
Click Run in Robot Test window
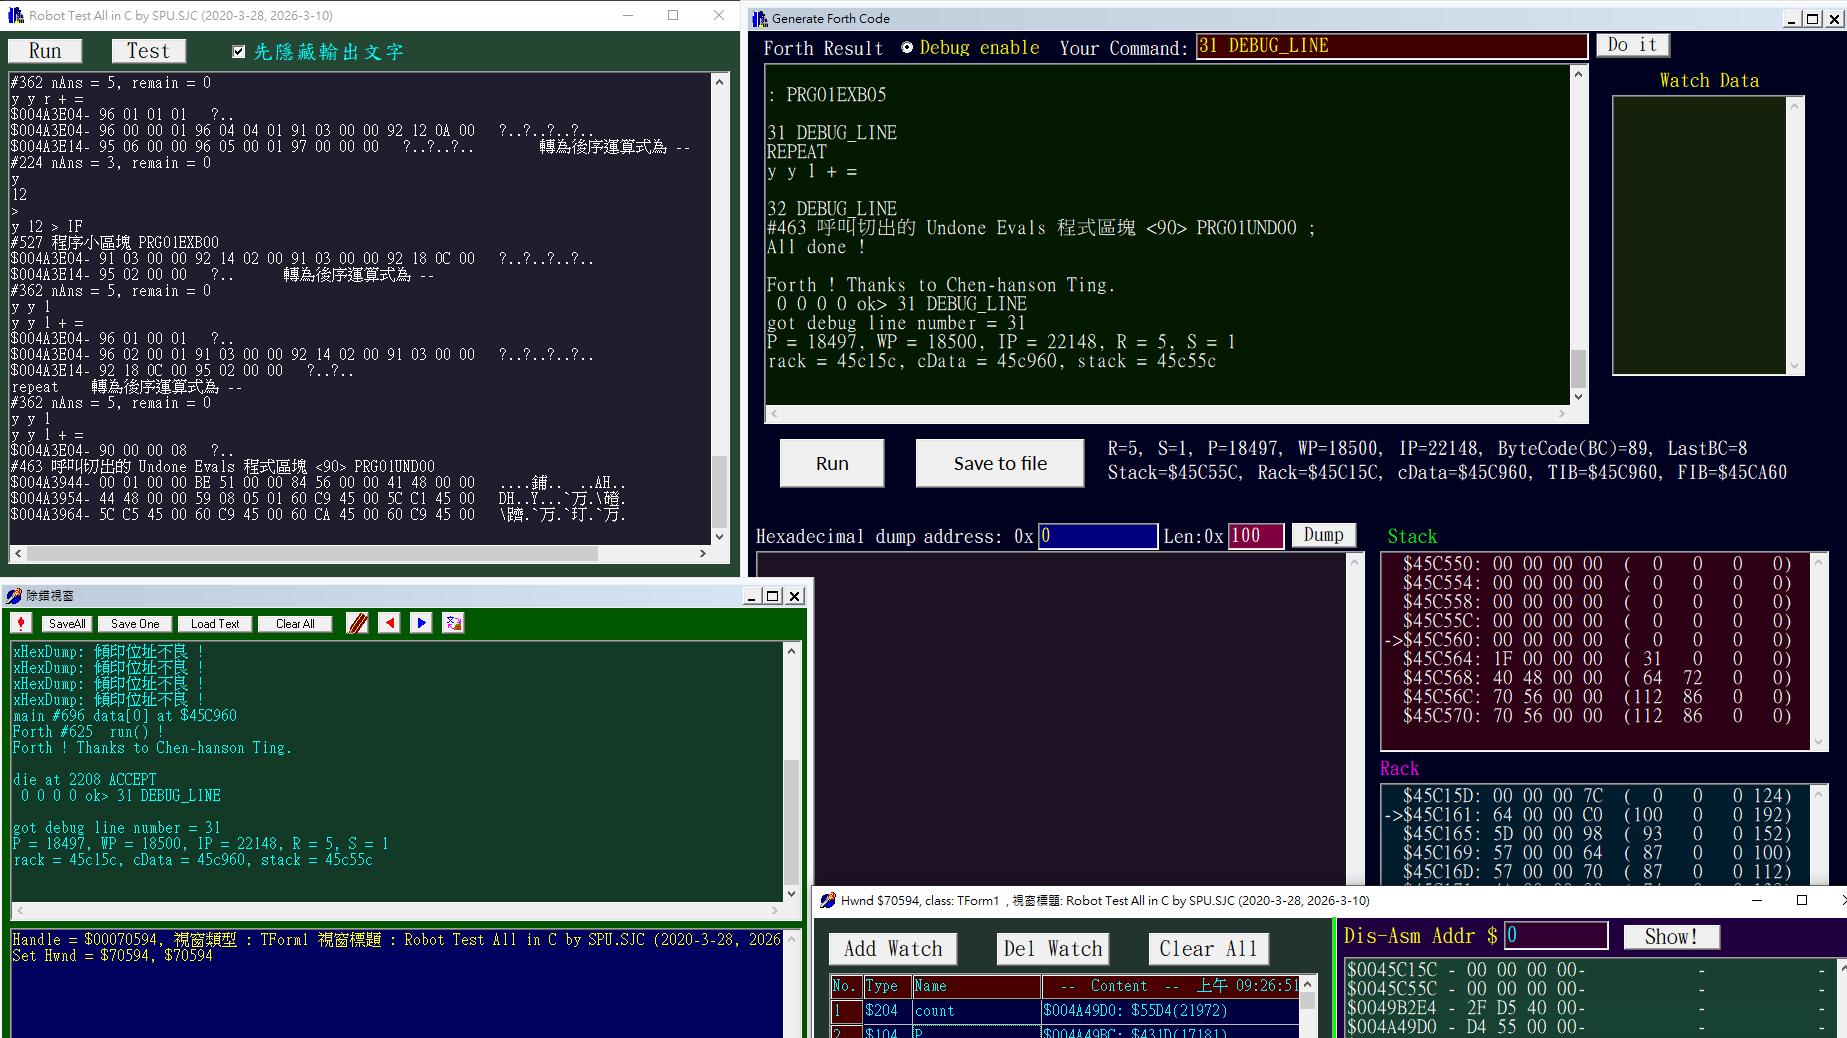tap(45, 51)
